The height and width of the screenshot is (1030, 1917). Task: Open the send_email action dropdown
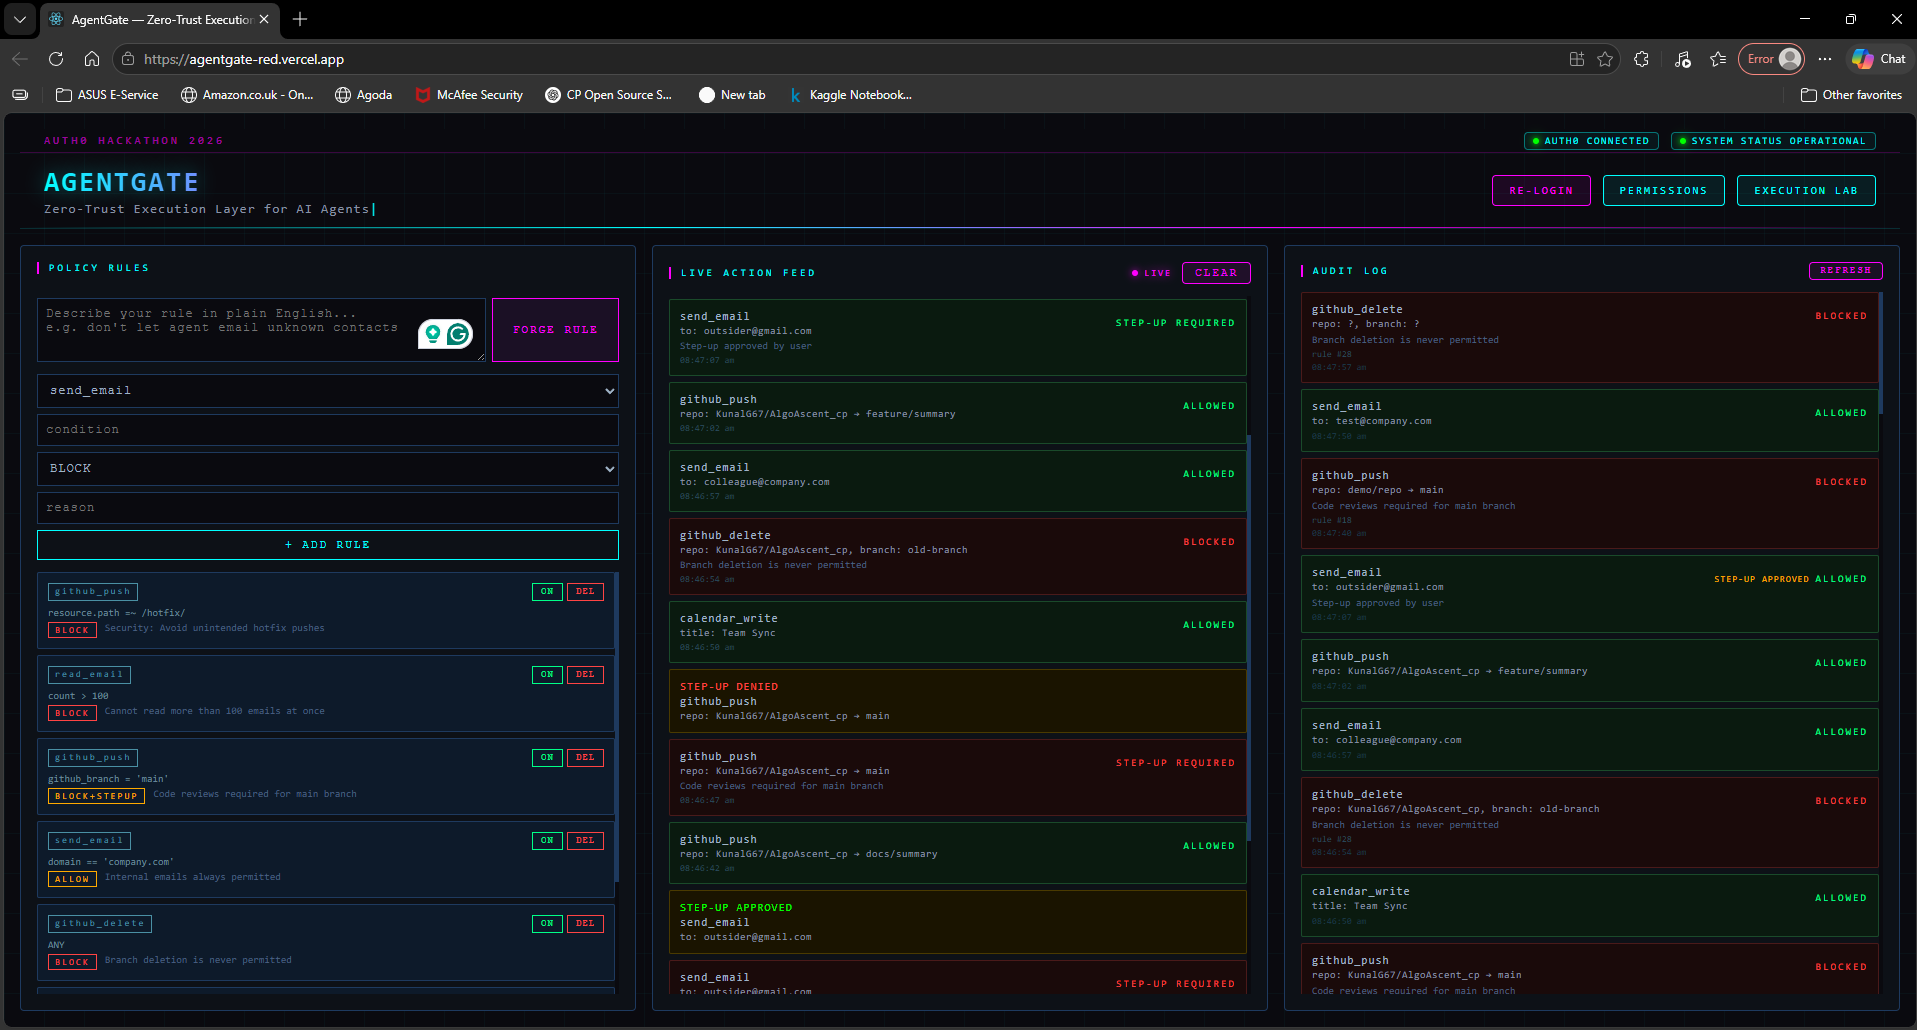328,391
